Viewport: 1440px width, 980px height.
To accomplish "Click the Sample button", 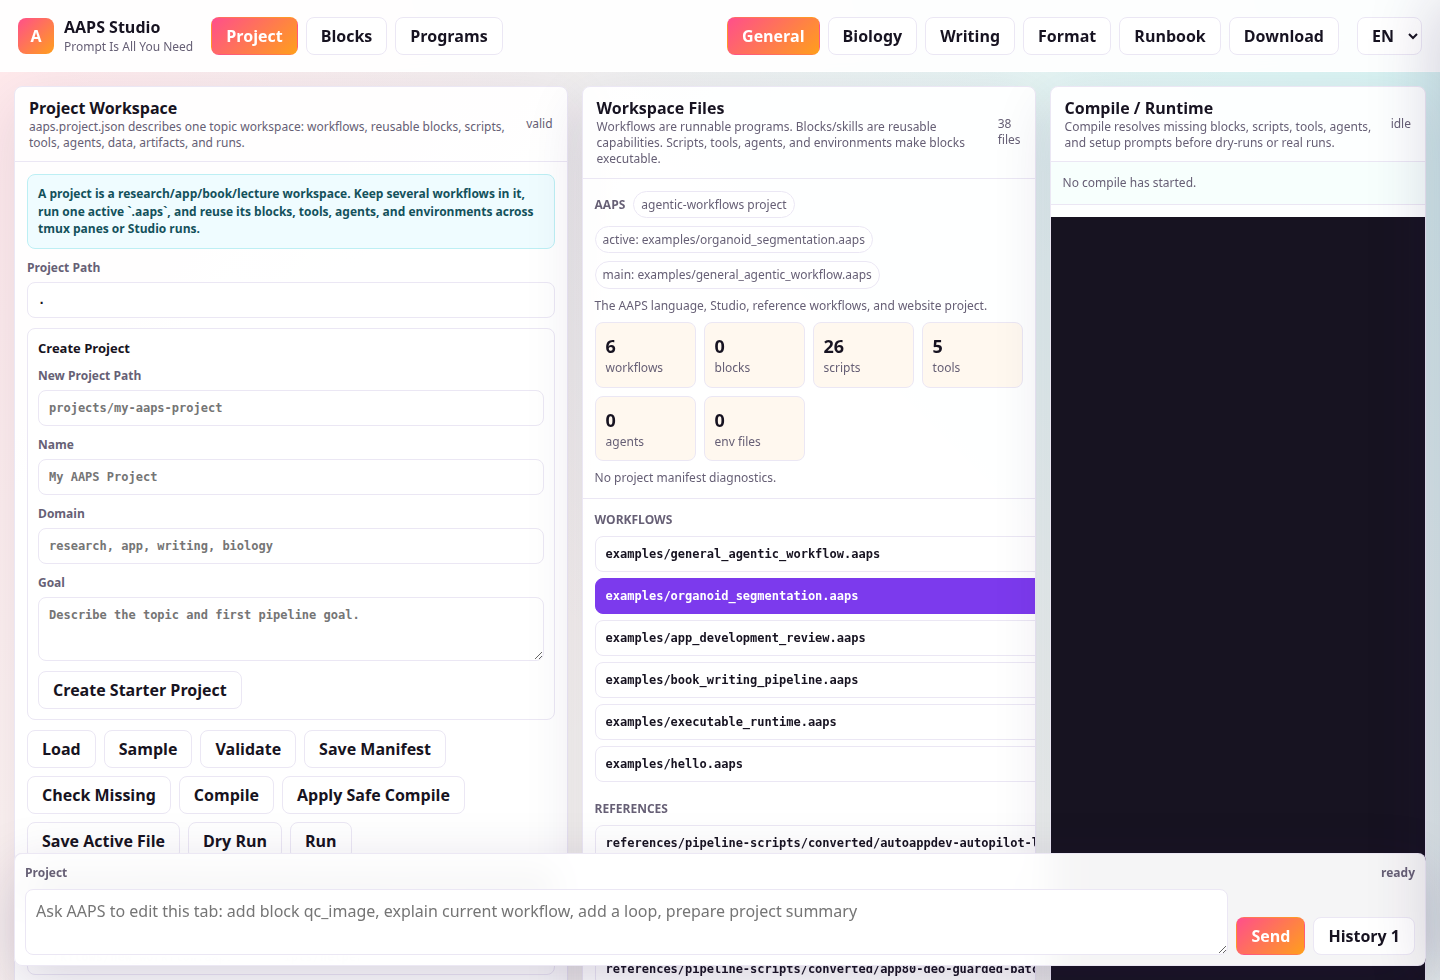I will tap(148, 749).
